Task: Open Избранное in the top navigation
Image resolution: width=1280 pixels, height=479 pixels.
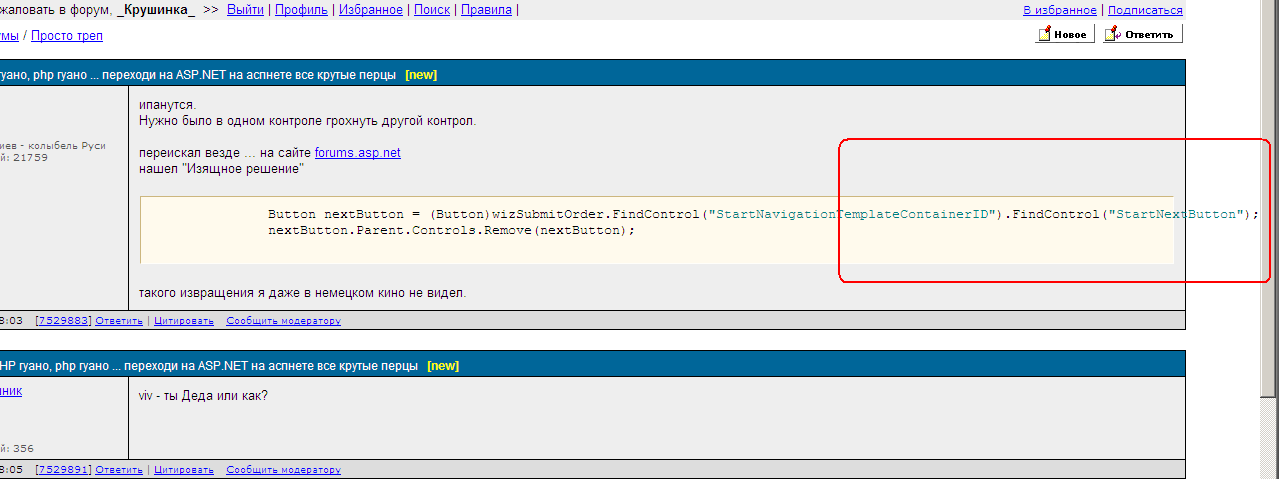Action: (369, 10)
